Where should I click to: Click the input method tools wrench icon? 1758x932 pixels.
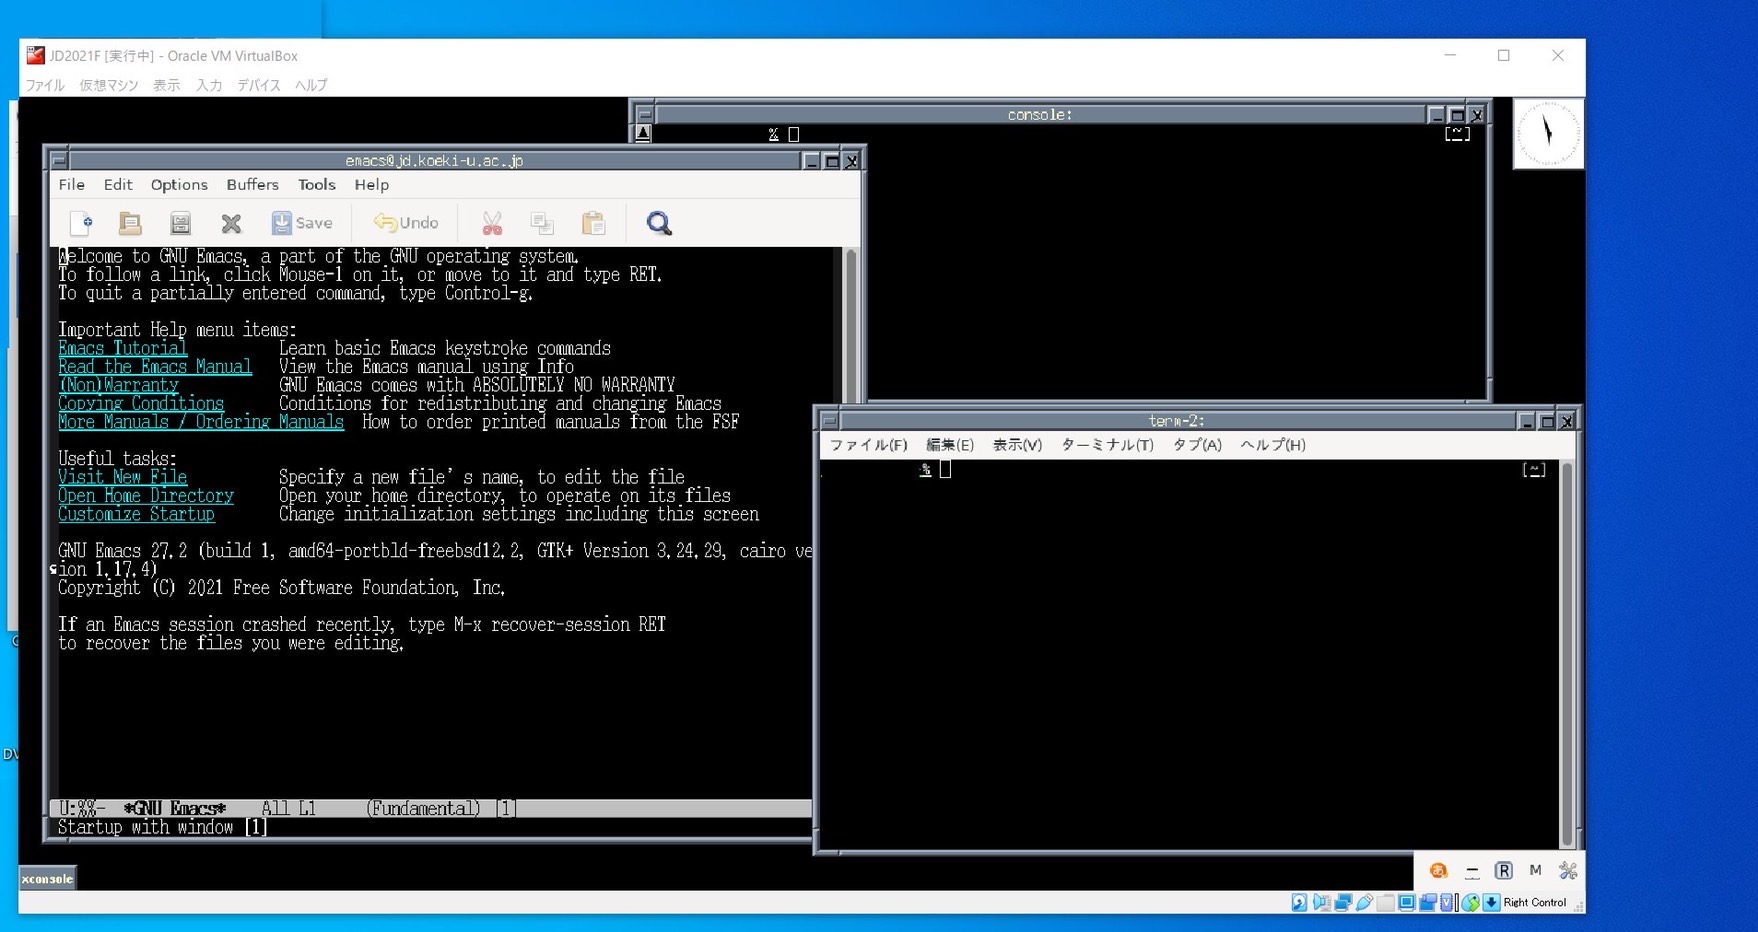[x=1568, y=871]
